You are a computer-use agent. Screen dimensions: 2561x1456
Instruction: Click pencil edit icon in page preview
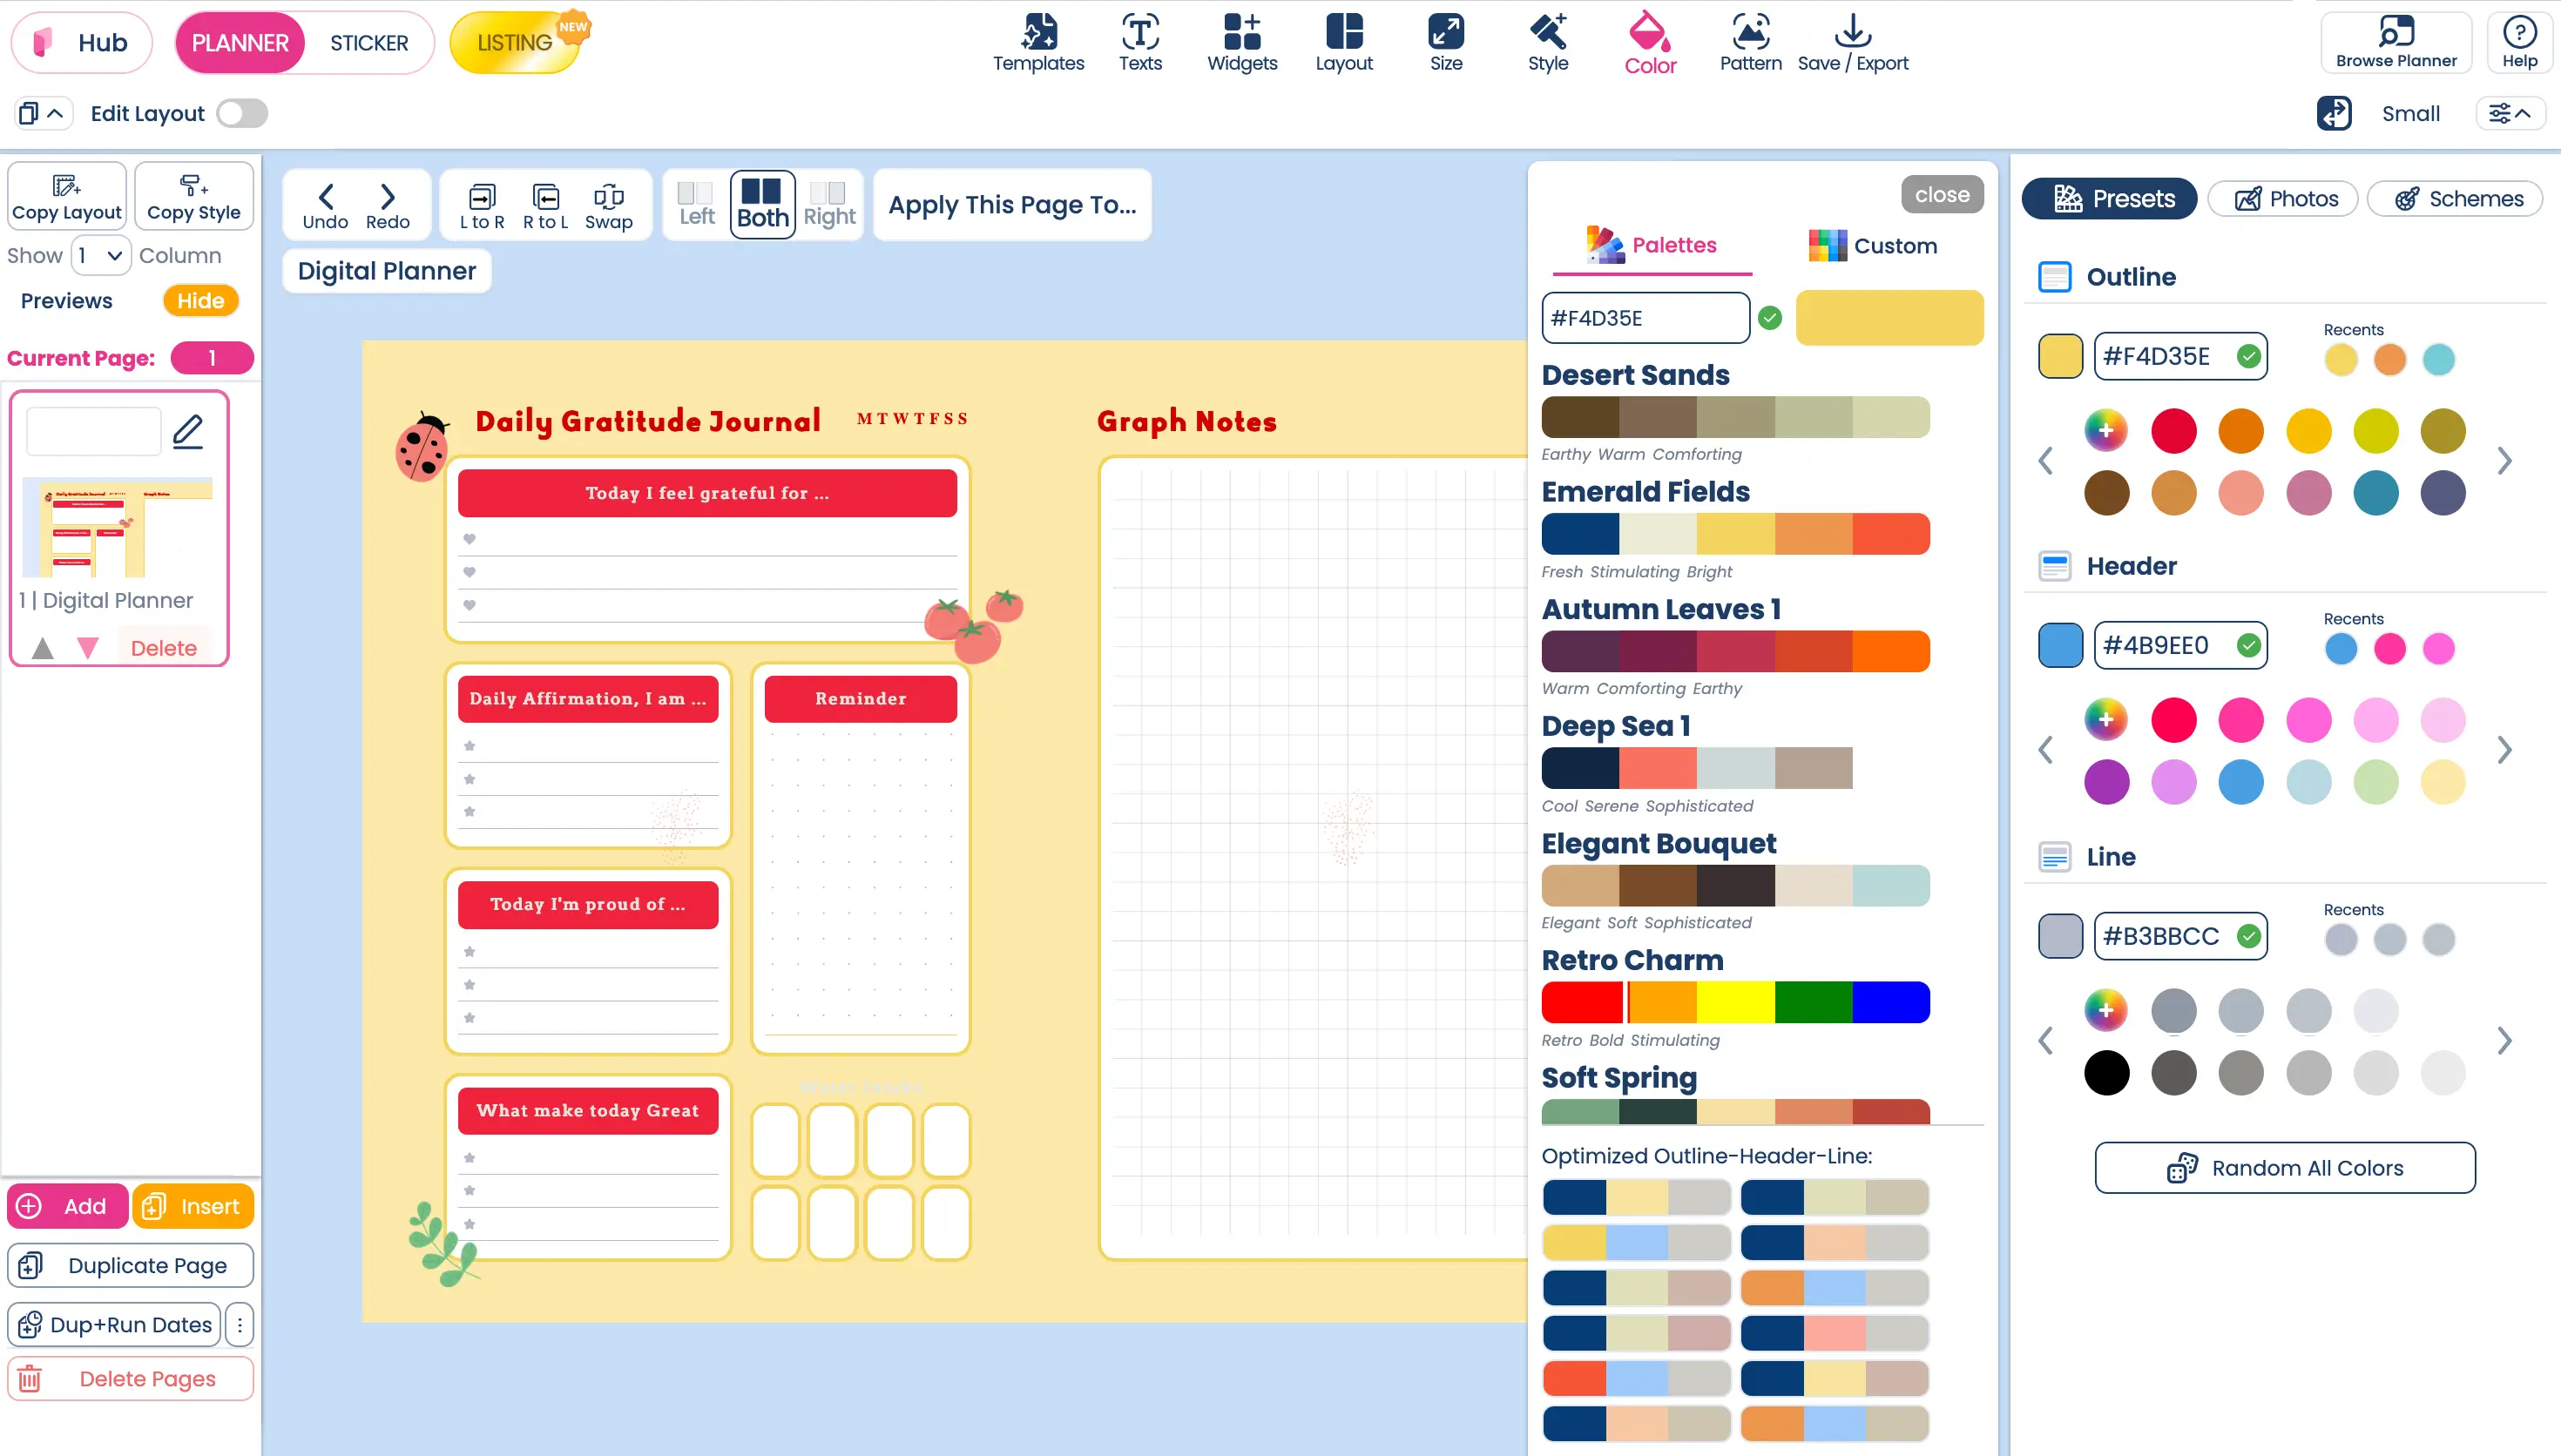(x=188, y=431)
